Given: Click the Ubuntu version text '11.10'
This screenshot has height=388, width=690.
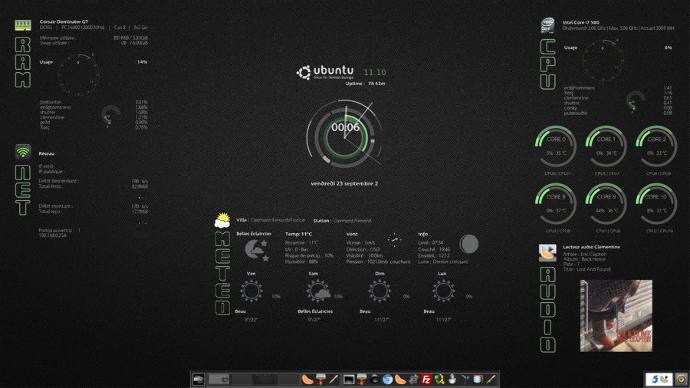Looking at the screenshot, I should [x=375, y=72].
